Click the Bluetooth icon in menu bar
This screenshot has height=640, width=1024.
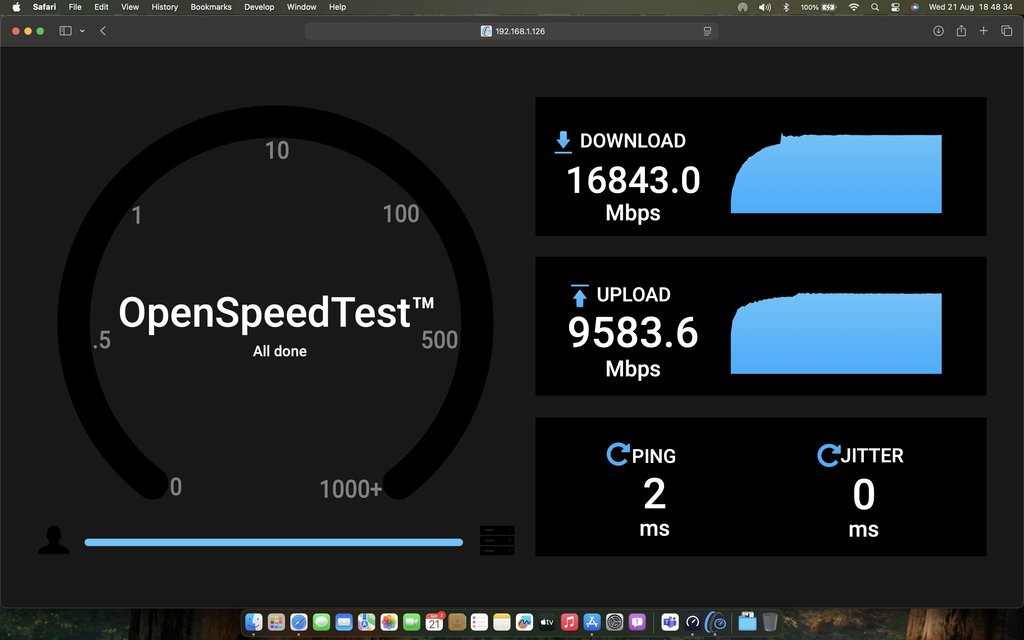click(x=786, y=7)
